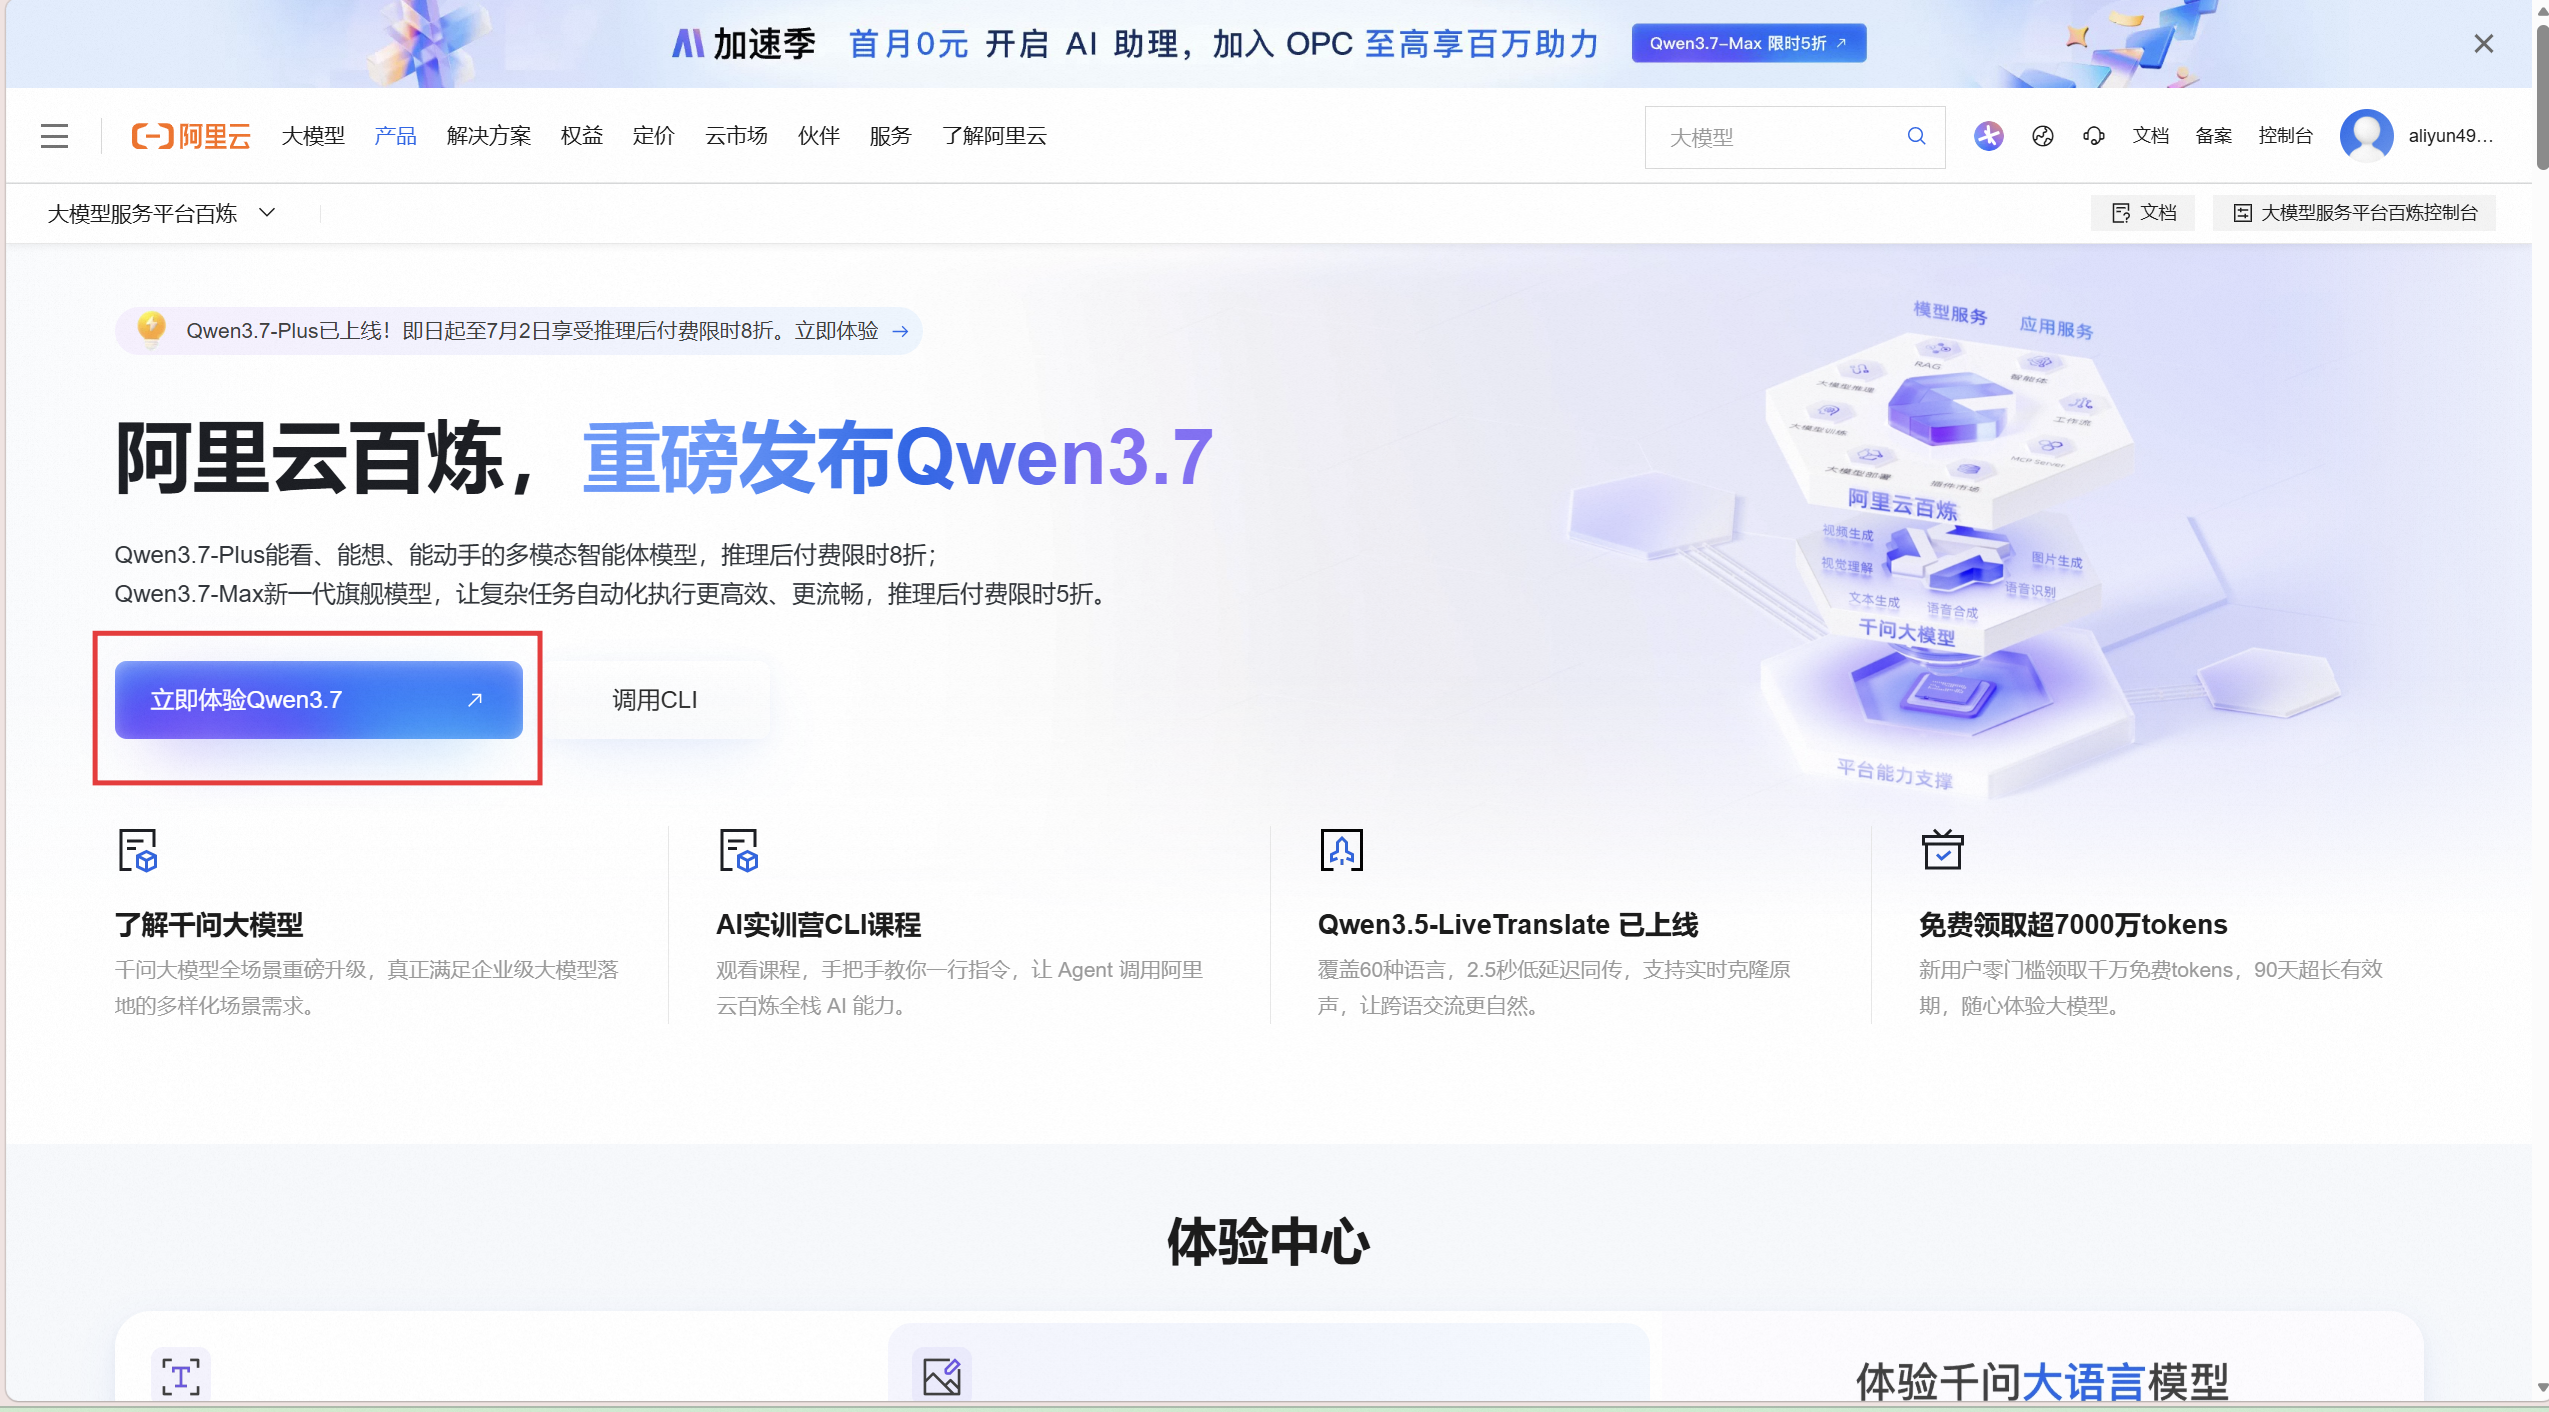Open the 服务 nav menu
This screenshot has width=2549, height=1412.
(890, 136)
